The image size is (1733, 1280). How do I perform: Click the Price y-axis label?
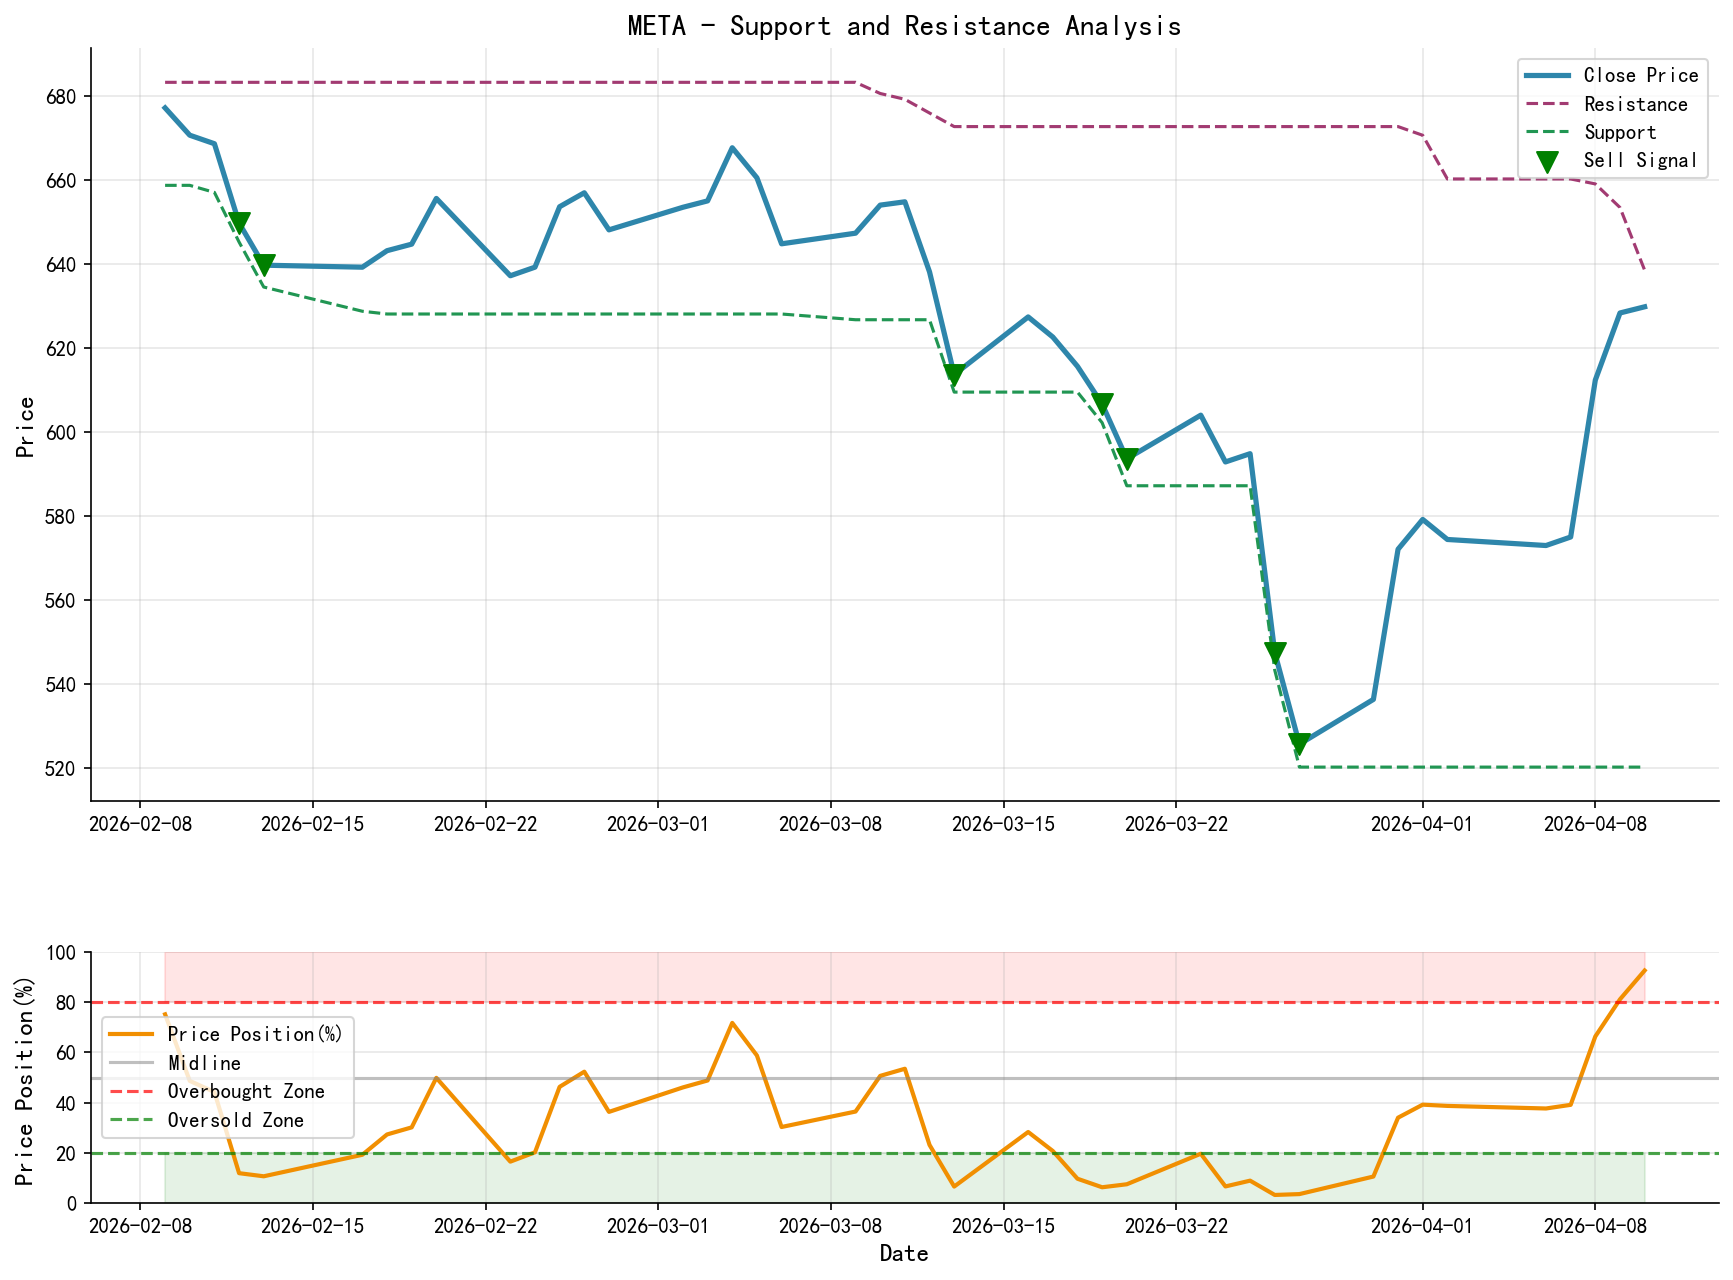pos(26,427)
